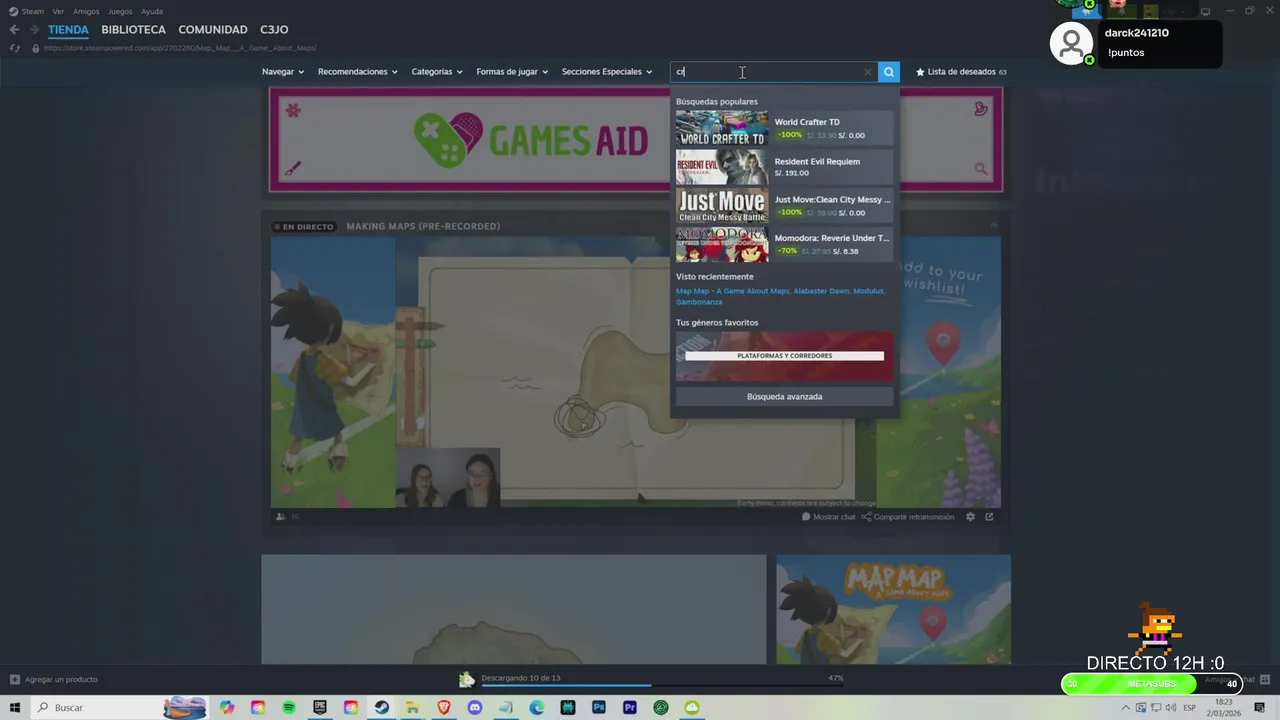Open the Amigos menu

[86, 11]
